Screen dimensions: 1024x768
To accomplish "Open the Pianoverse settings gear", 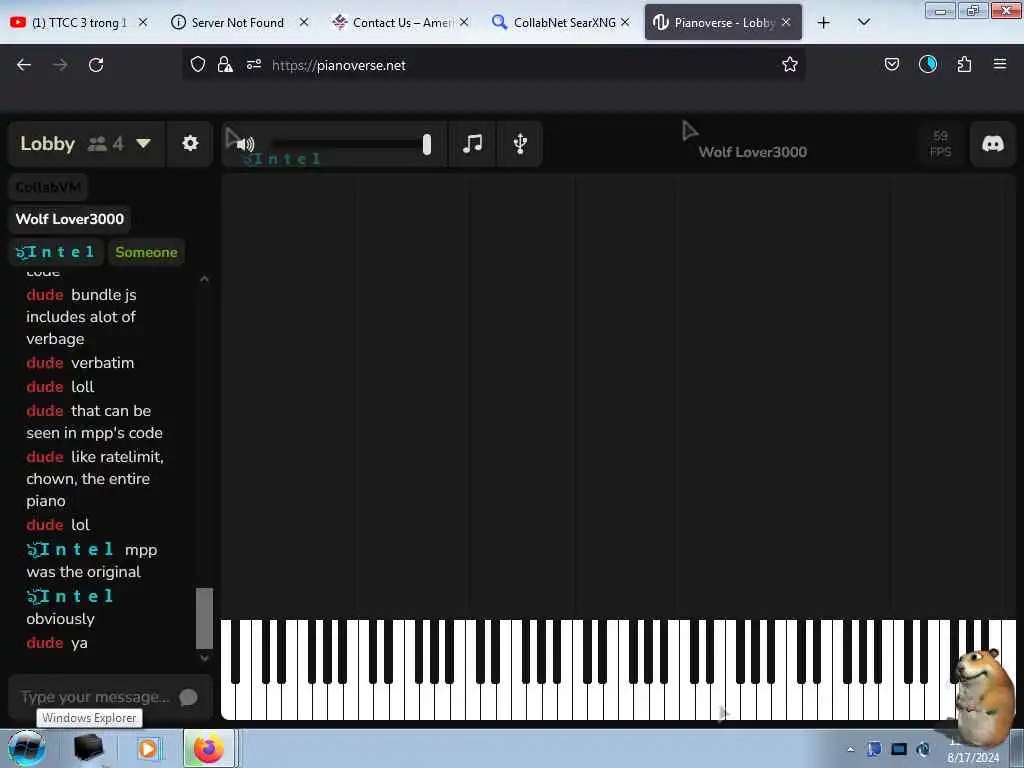I will pos(190,143).
